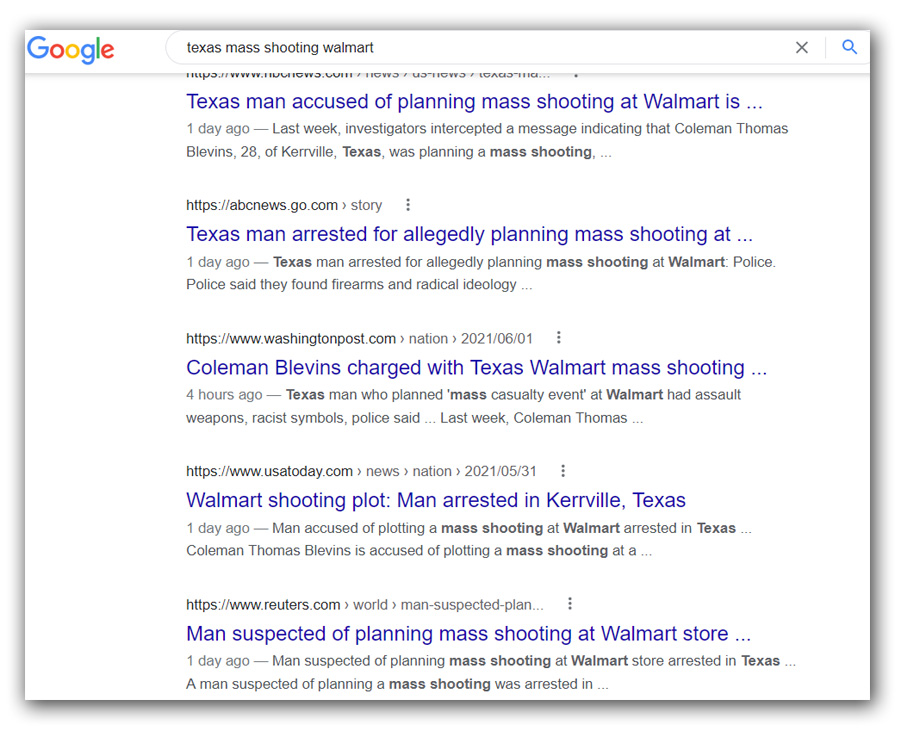Click '4 hours ago' snippet text
The width and height of the screenshot is (900, 734).
[224, 395]
